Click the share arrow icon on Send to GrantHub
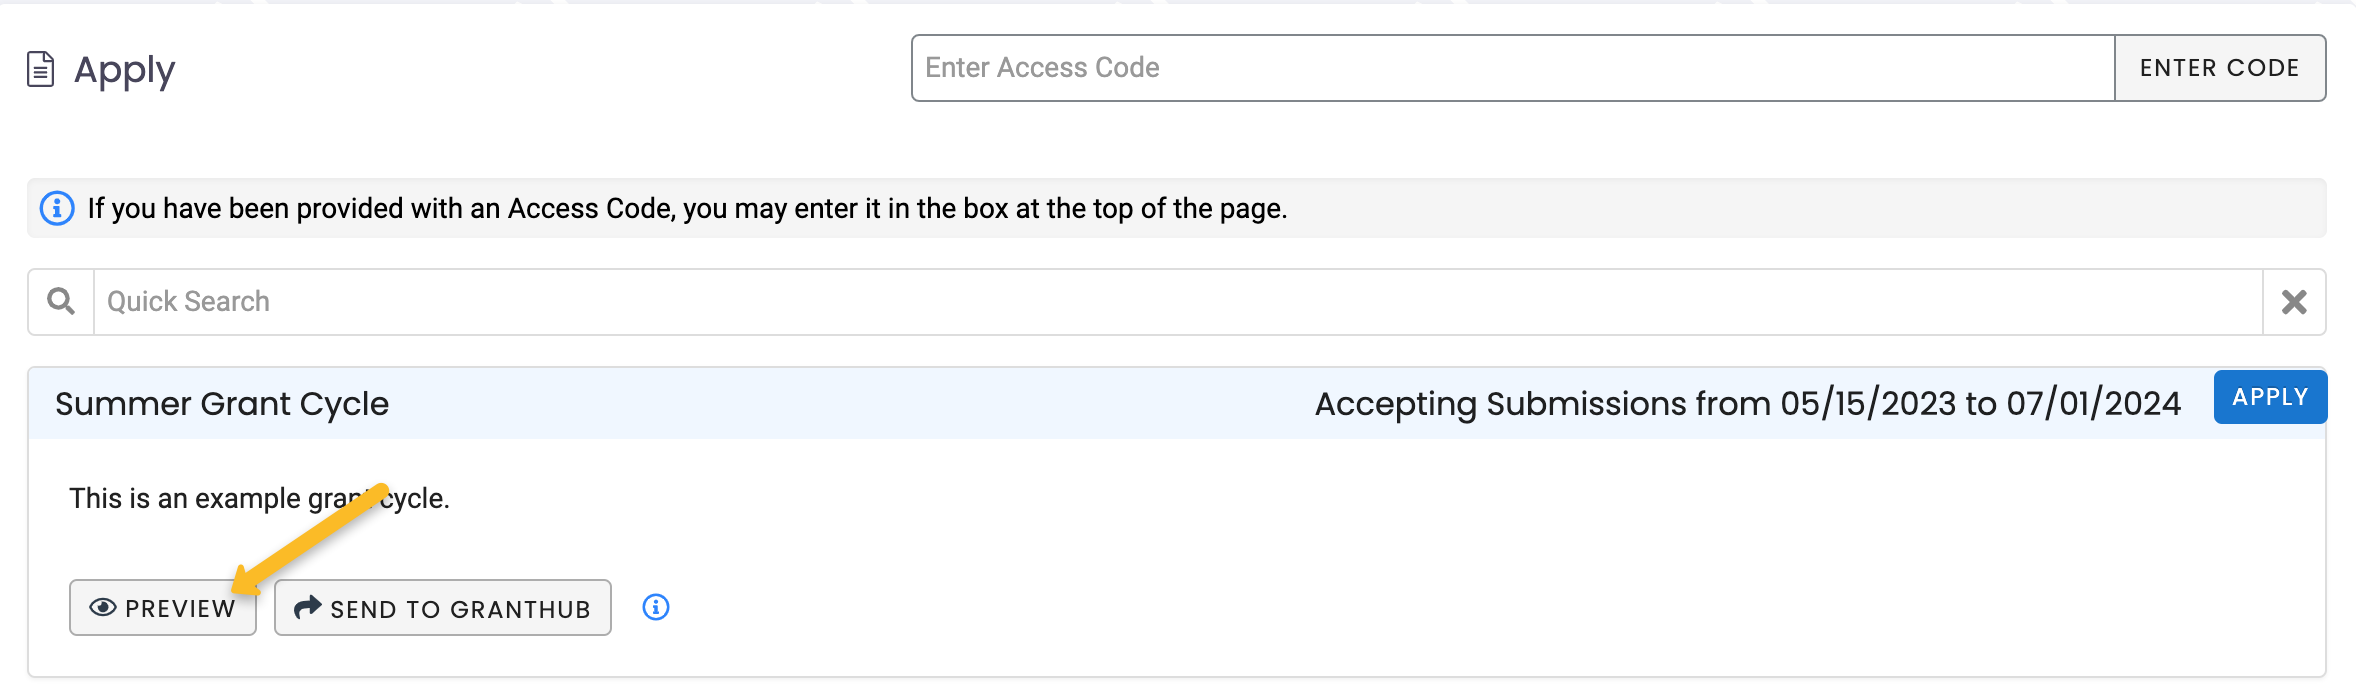 pos(308,607)
